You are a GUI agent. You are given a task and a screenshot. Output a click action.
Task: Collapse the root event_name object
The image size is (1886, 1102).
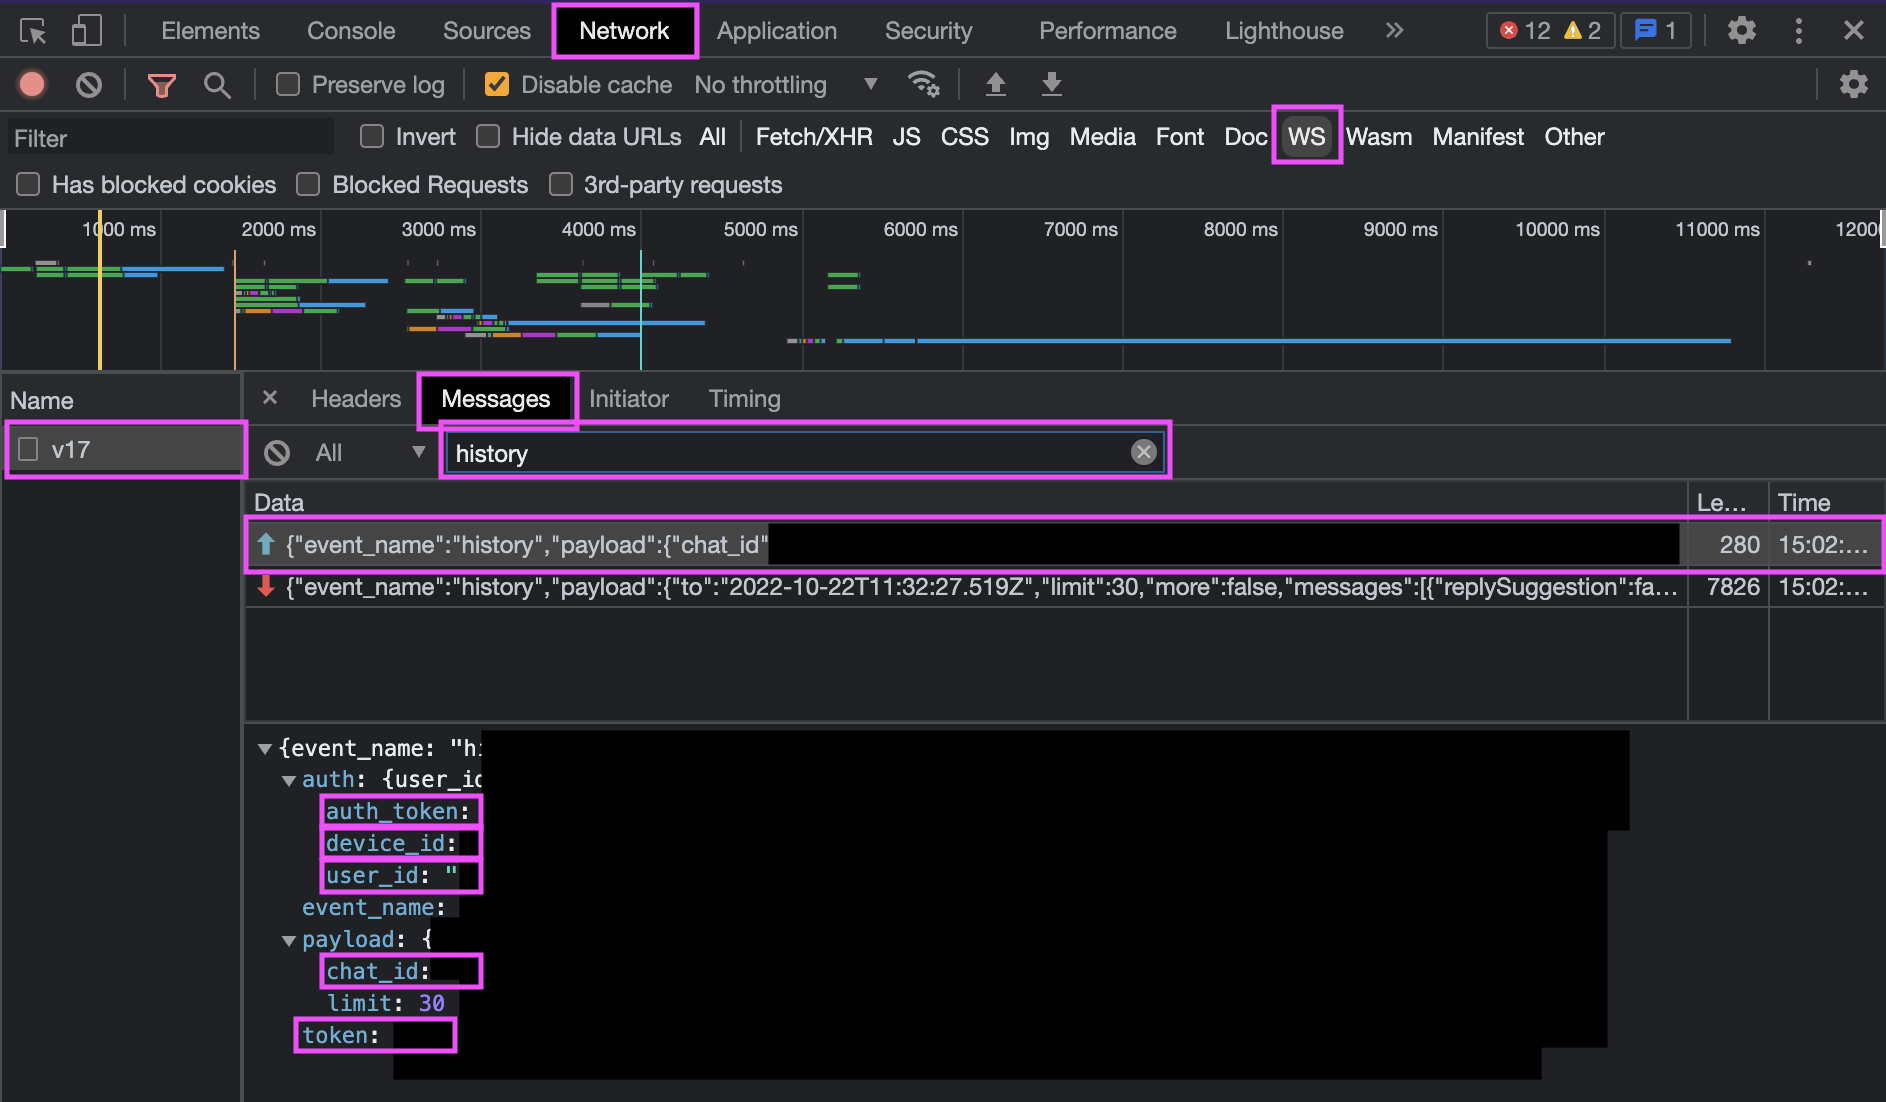[x=265, y=748]
